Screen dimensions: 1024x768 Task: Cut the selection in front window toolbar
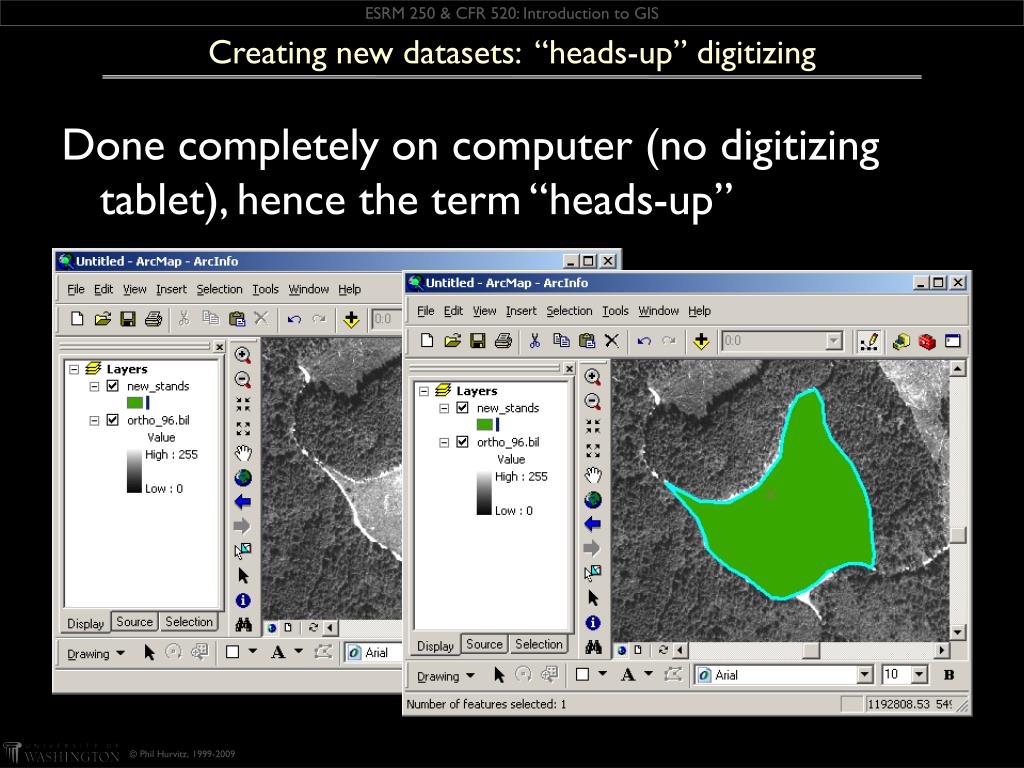pyautogui.click(x=535, y=341)
